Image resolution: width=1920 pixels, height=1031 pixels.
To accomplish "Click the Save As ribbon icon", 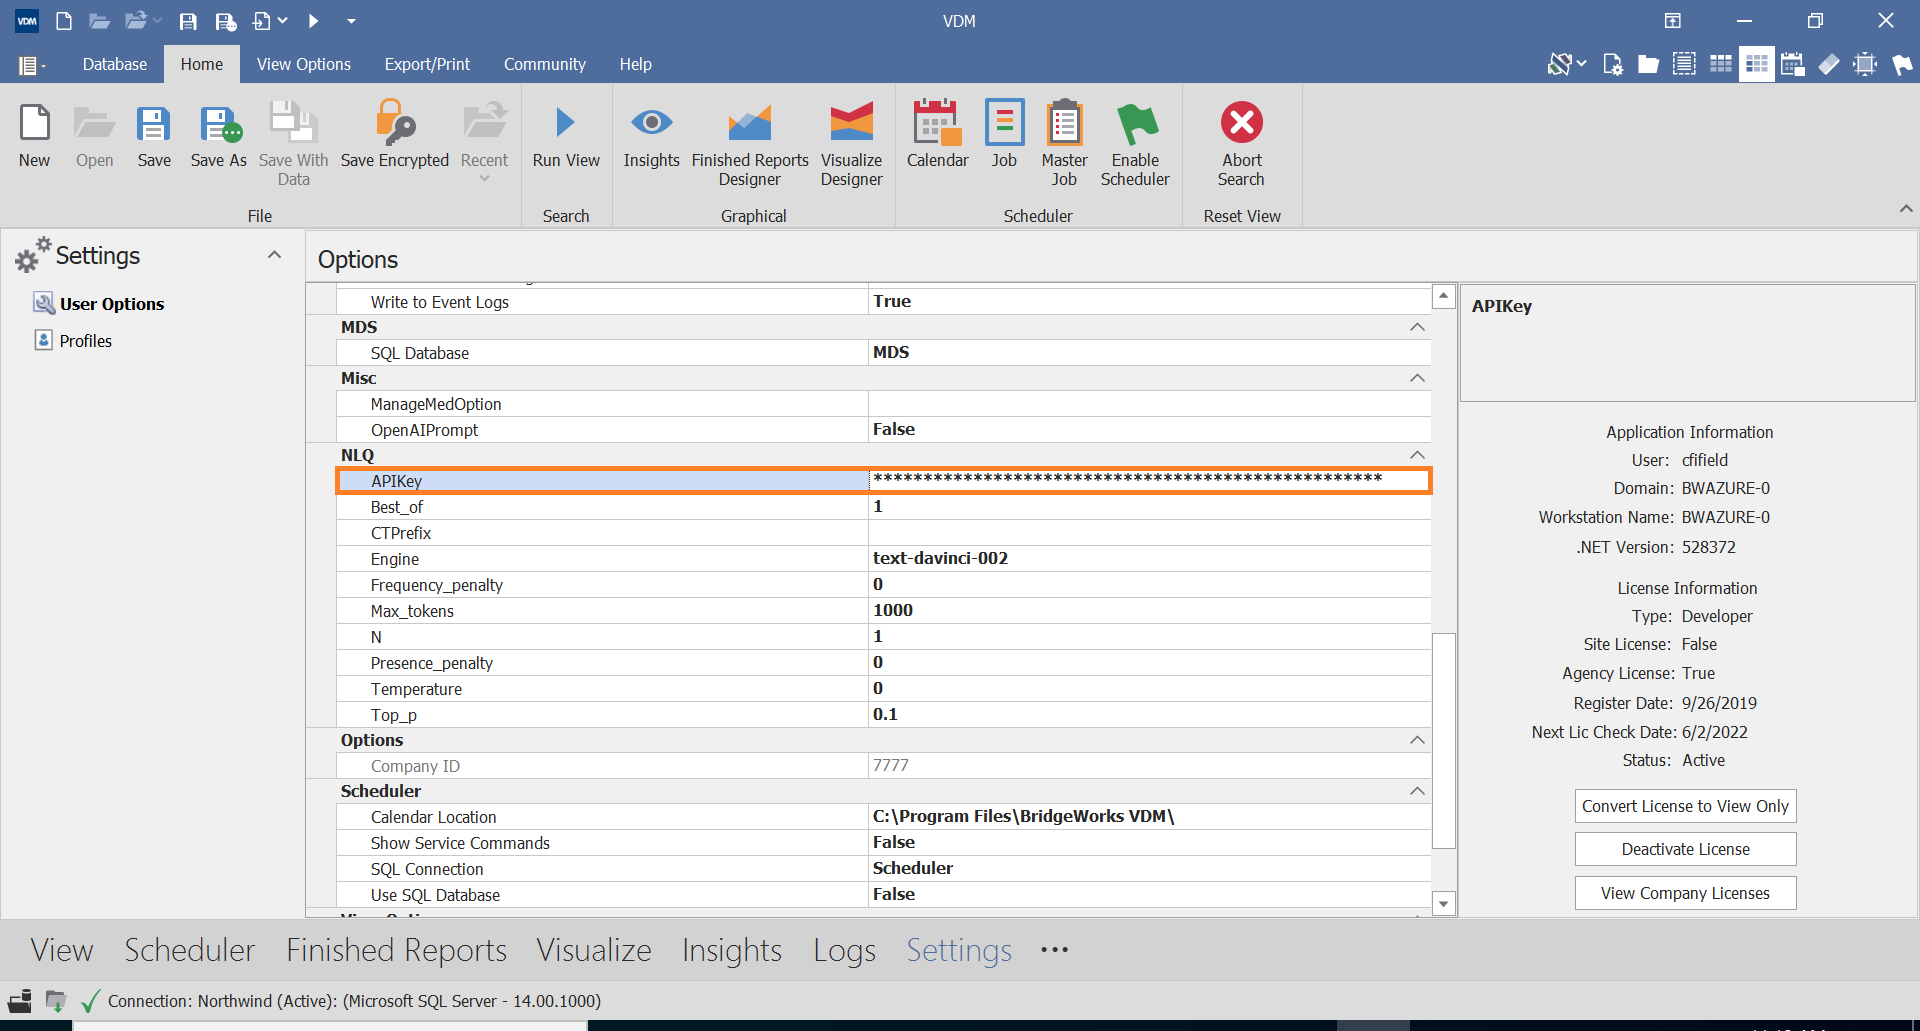I will pos(219,125).
